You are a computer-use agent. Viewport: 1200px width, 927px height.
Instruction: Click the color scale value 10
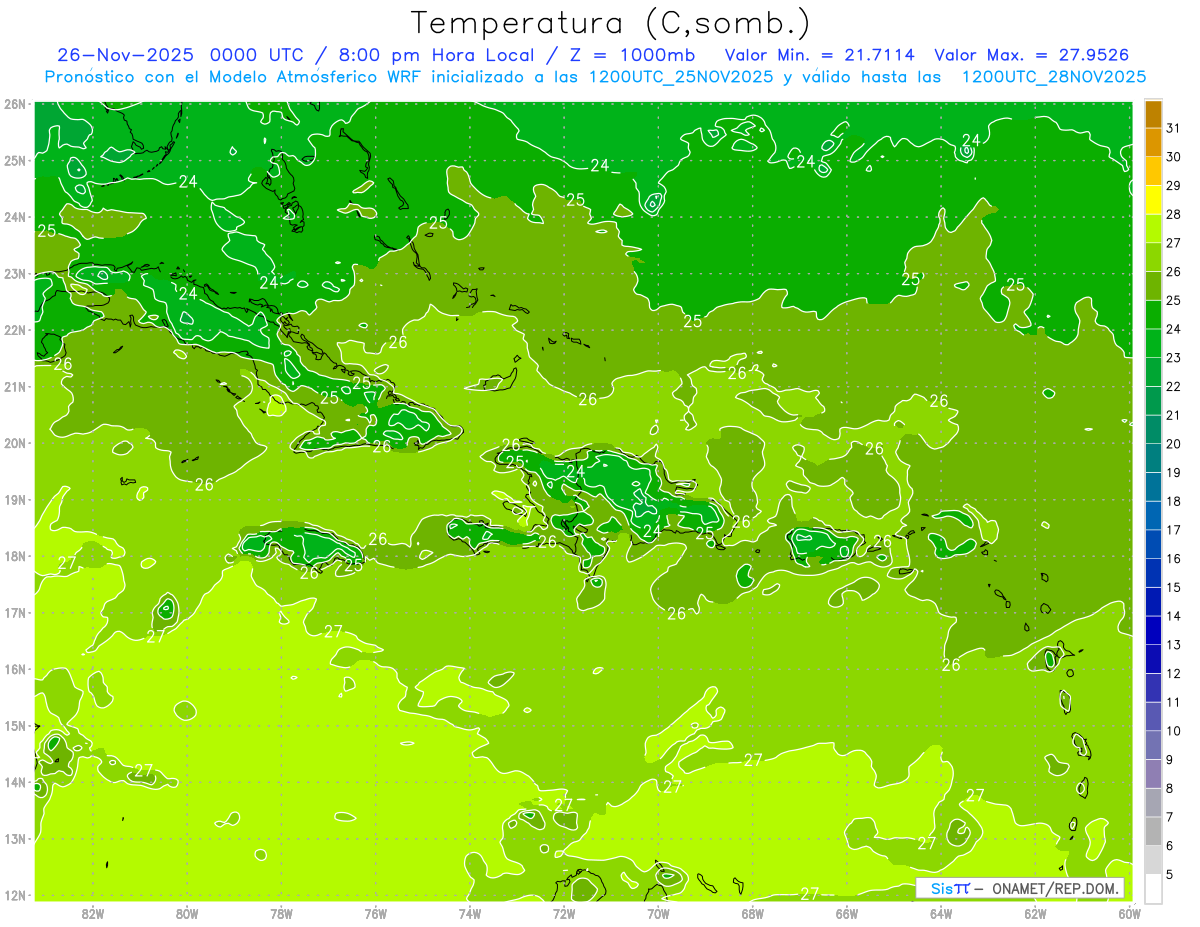coord(1173,731)
